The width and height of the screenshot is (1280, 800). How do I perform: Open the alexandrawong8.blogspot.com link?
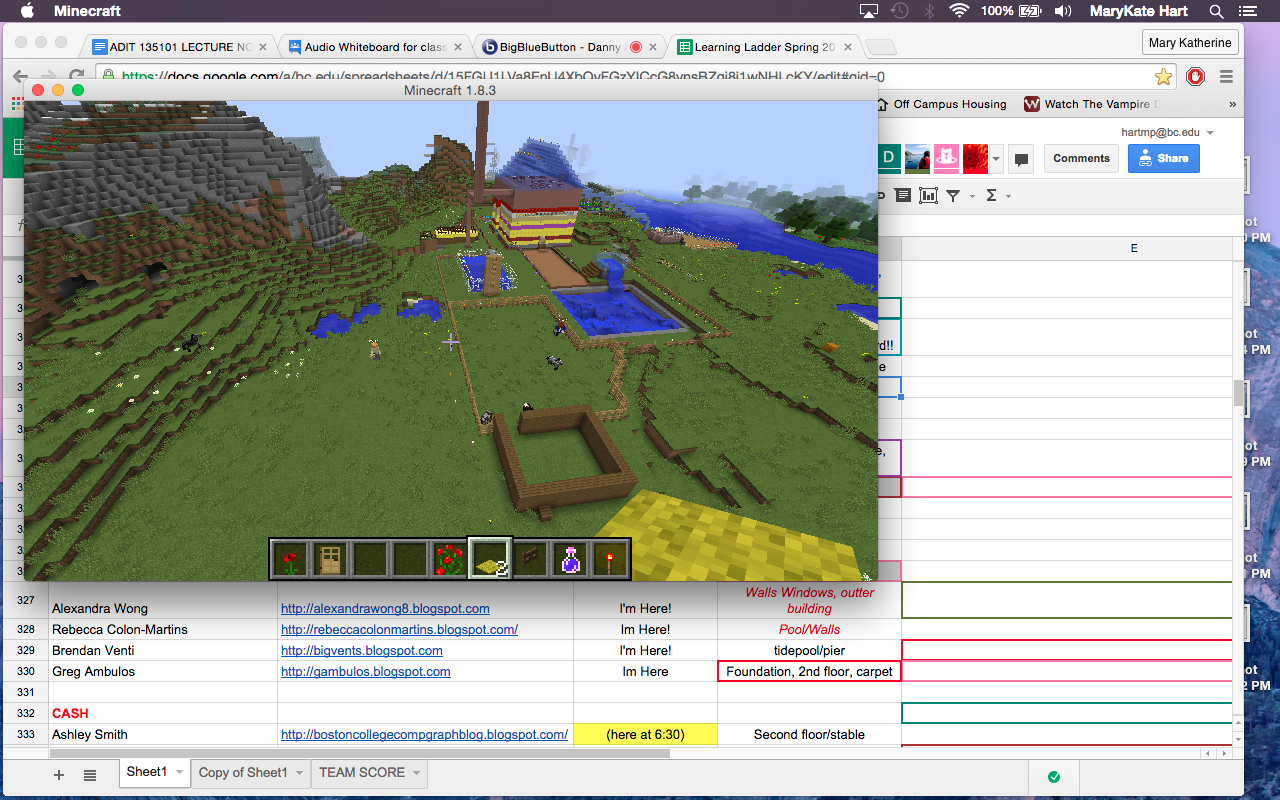[385, 608]
